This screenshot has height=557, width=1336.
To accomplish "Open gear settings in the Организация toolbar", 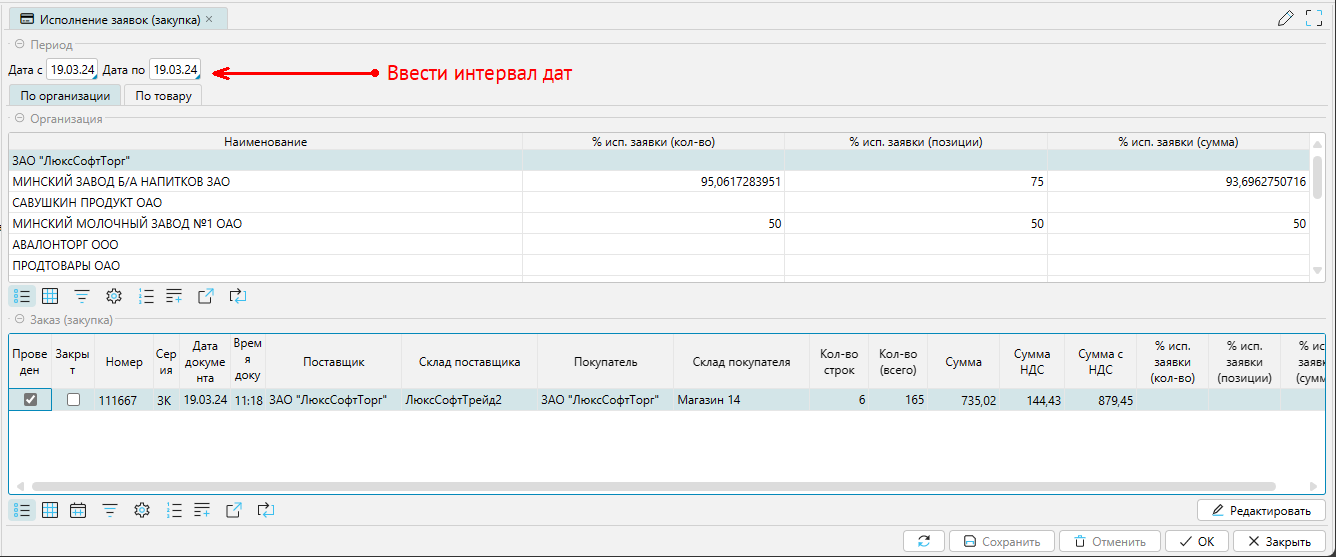I will 114,296.
